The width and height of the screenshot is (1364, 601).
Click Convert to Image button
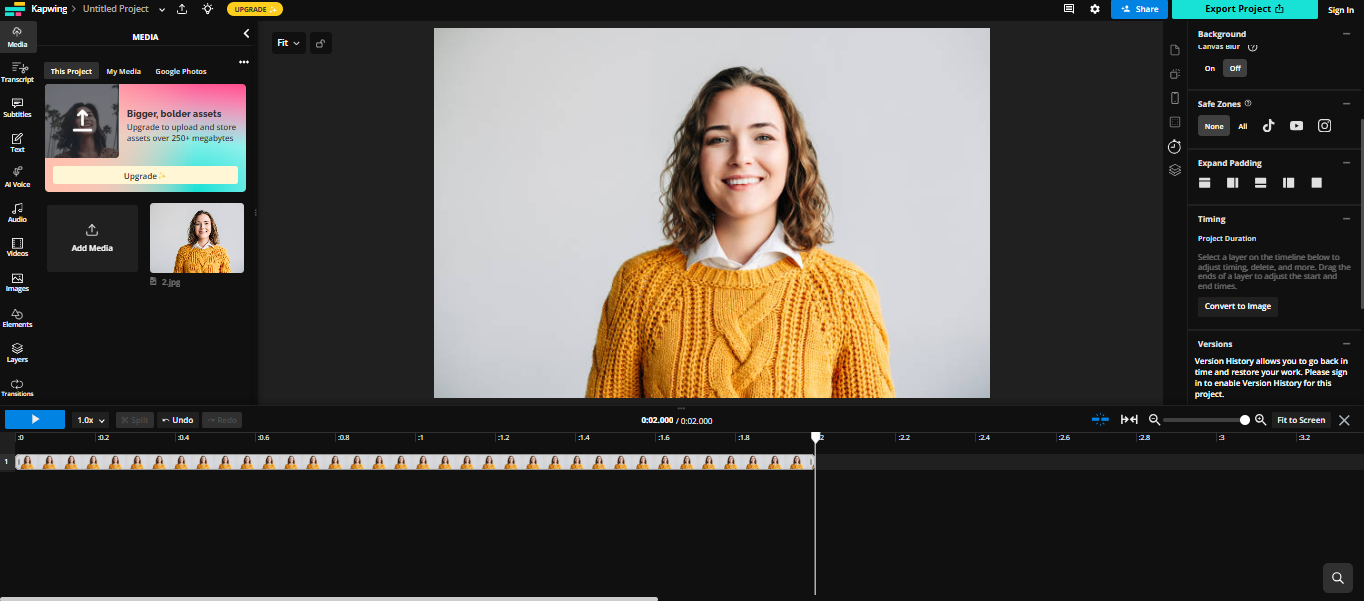click(1238, 306)
